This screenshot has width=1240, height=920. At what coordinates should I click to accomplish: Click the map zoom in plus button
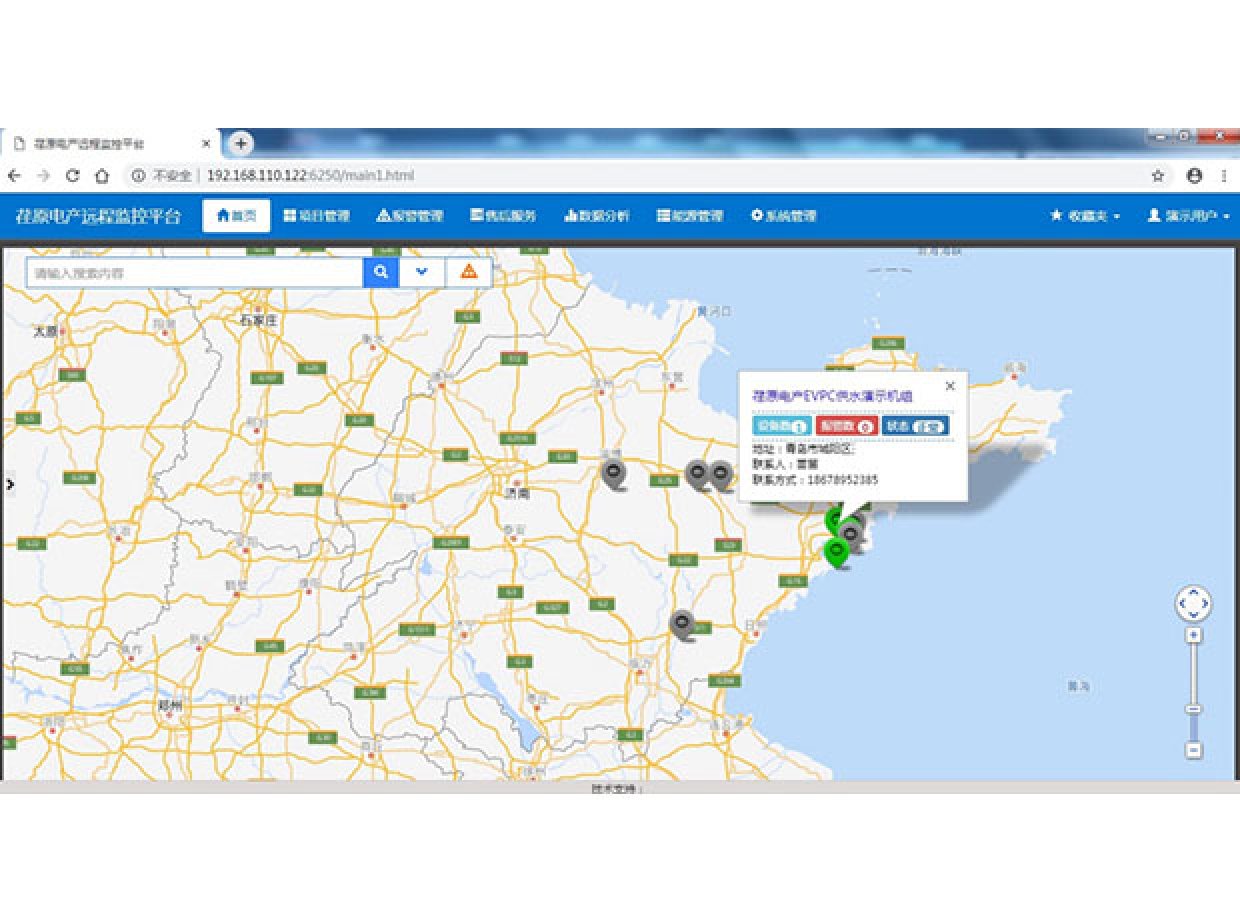[1193, 635]
